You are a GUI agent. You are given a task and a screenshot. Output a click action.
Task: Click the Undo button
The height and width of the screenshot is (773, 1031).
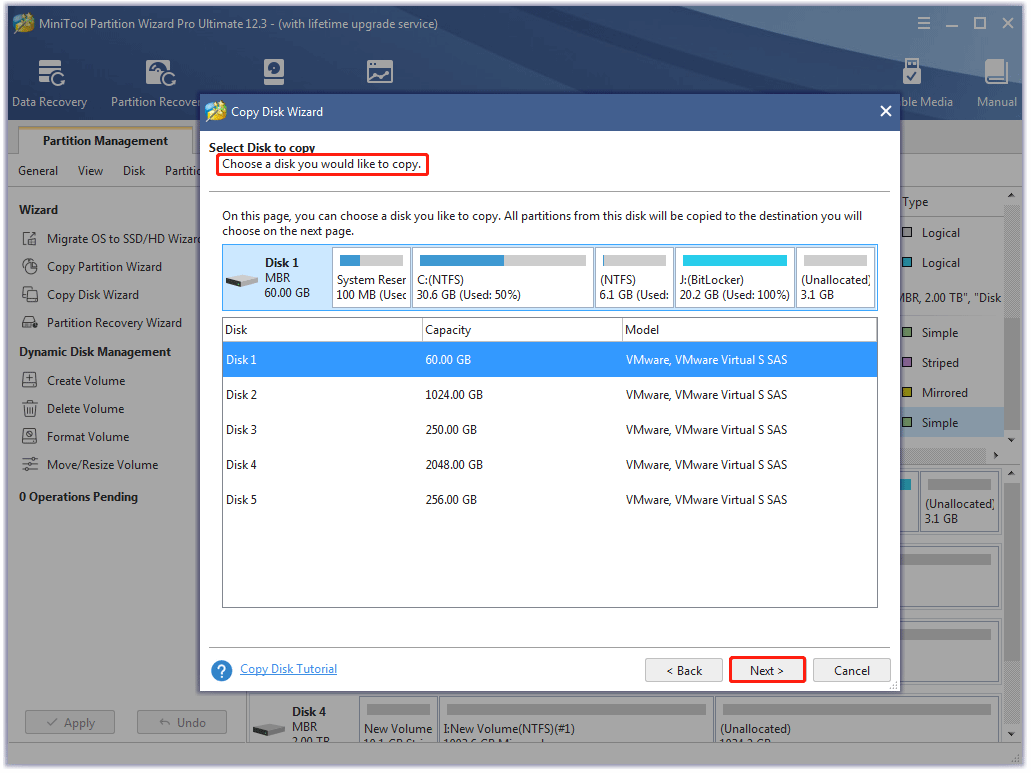click(x=182, y=722)
